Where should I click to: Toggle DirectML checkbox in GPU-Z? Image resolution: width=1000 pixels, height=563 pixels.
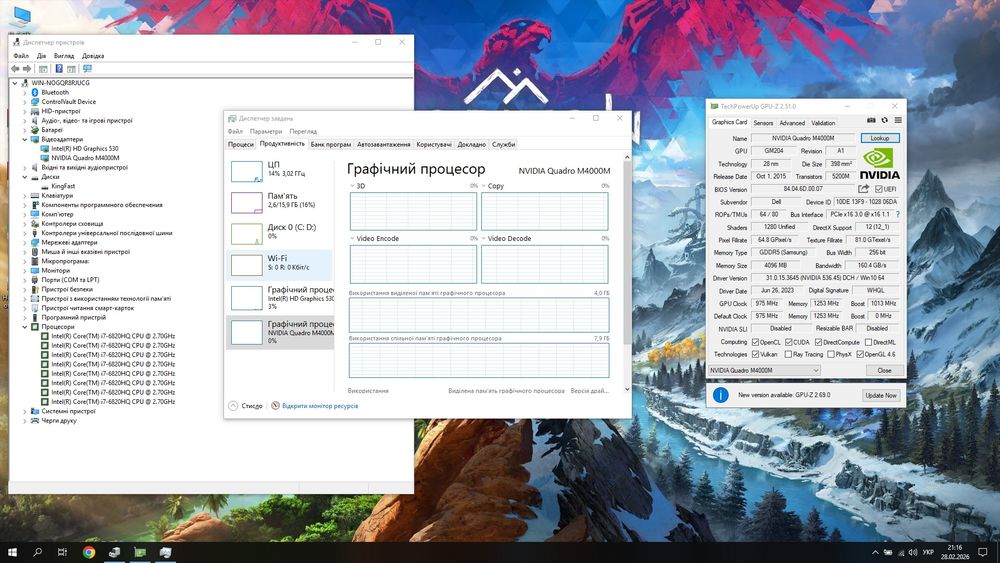coord(868,342)
